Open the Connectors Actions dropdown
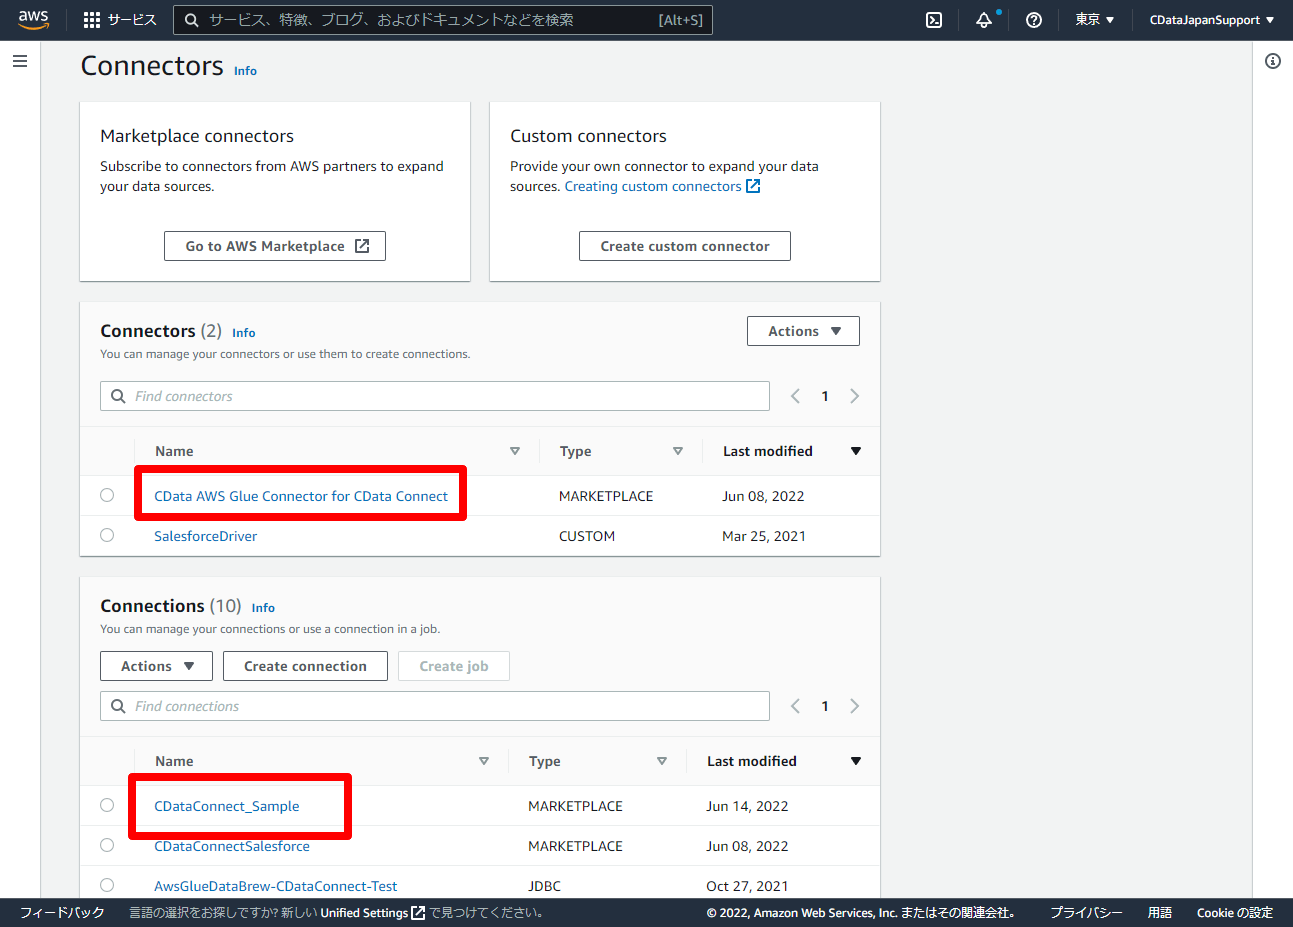Image resolution: width=1293 pixels, height=927 pixels. pos(803,331)
